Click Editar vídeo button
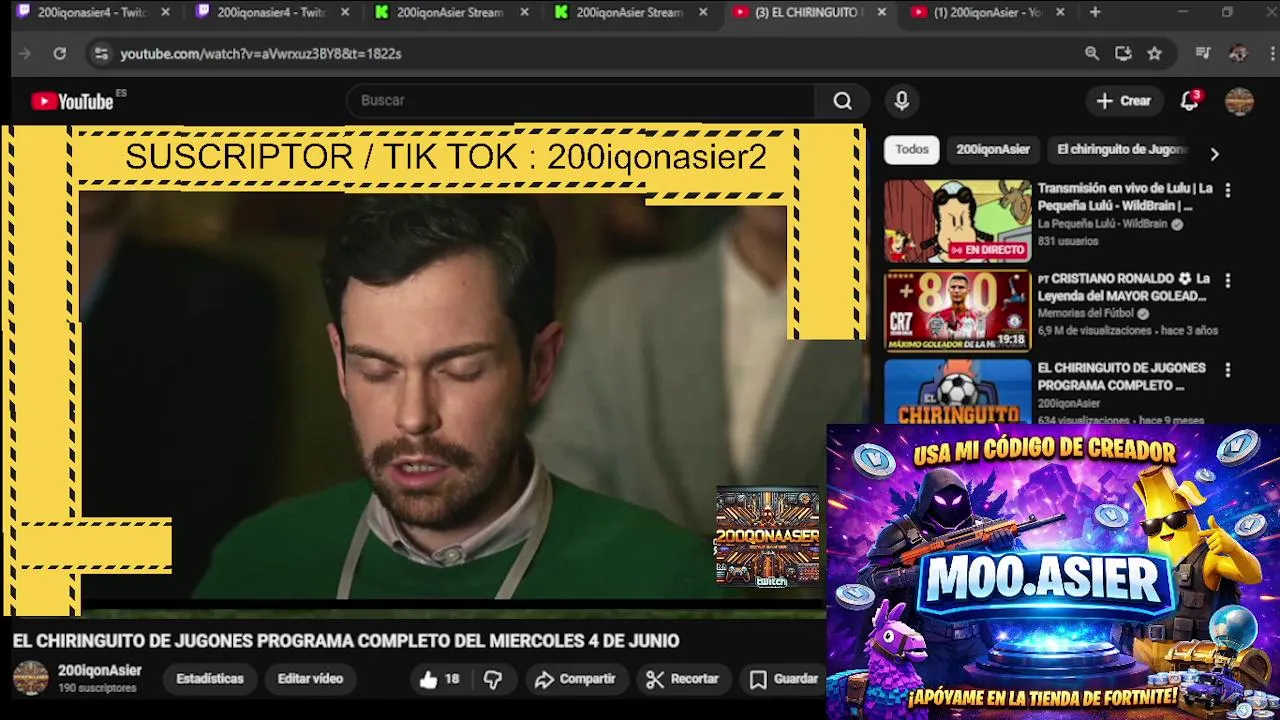The height and width of the screenshot is (720, 1280). coord(310,679)
